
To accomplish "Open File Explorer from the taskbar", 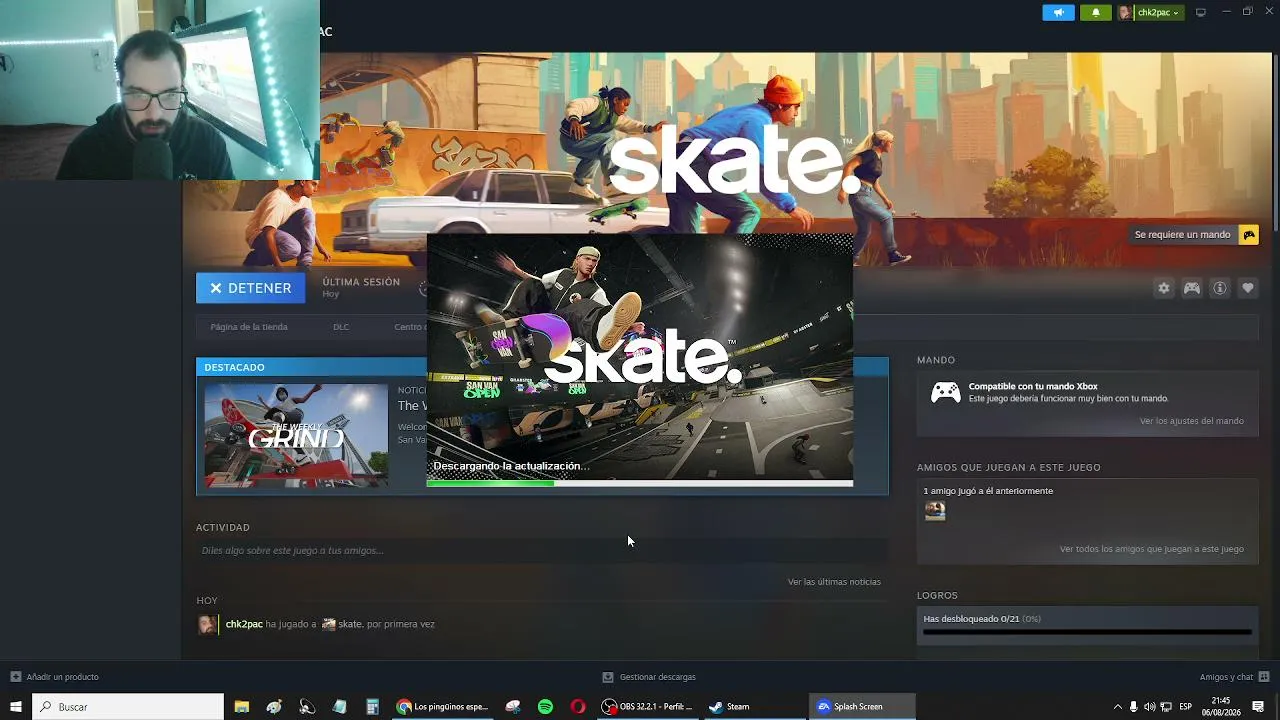I will (241, 707).
